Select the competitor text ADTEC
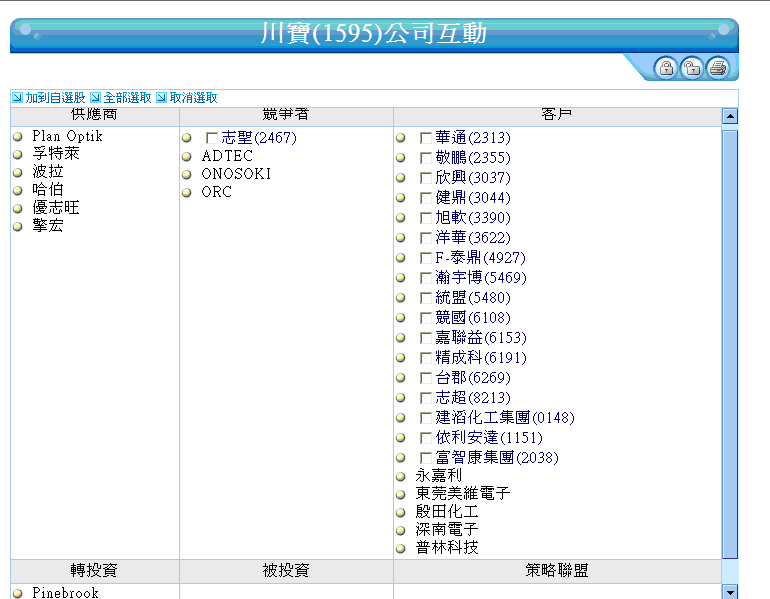 coord(227,156)
